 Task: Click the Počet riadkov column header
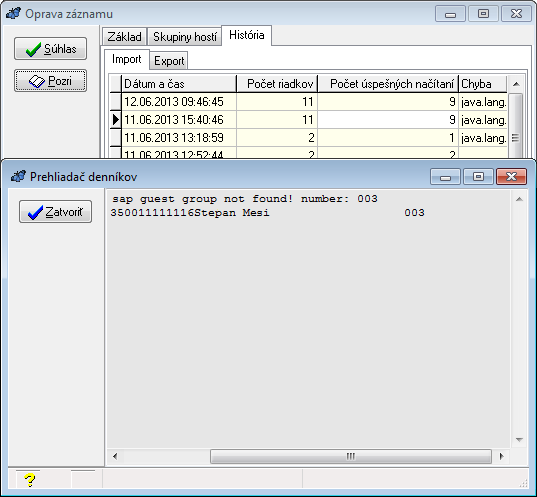click(277, 84)
